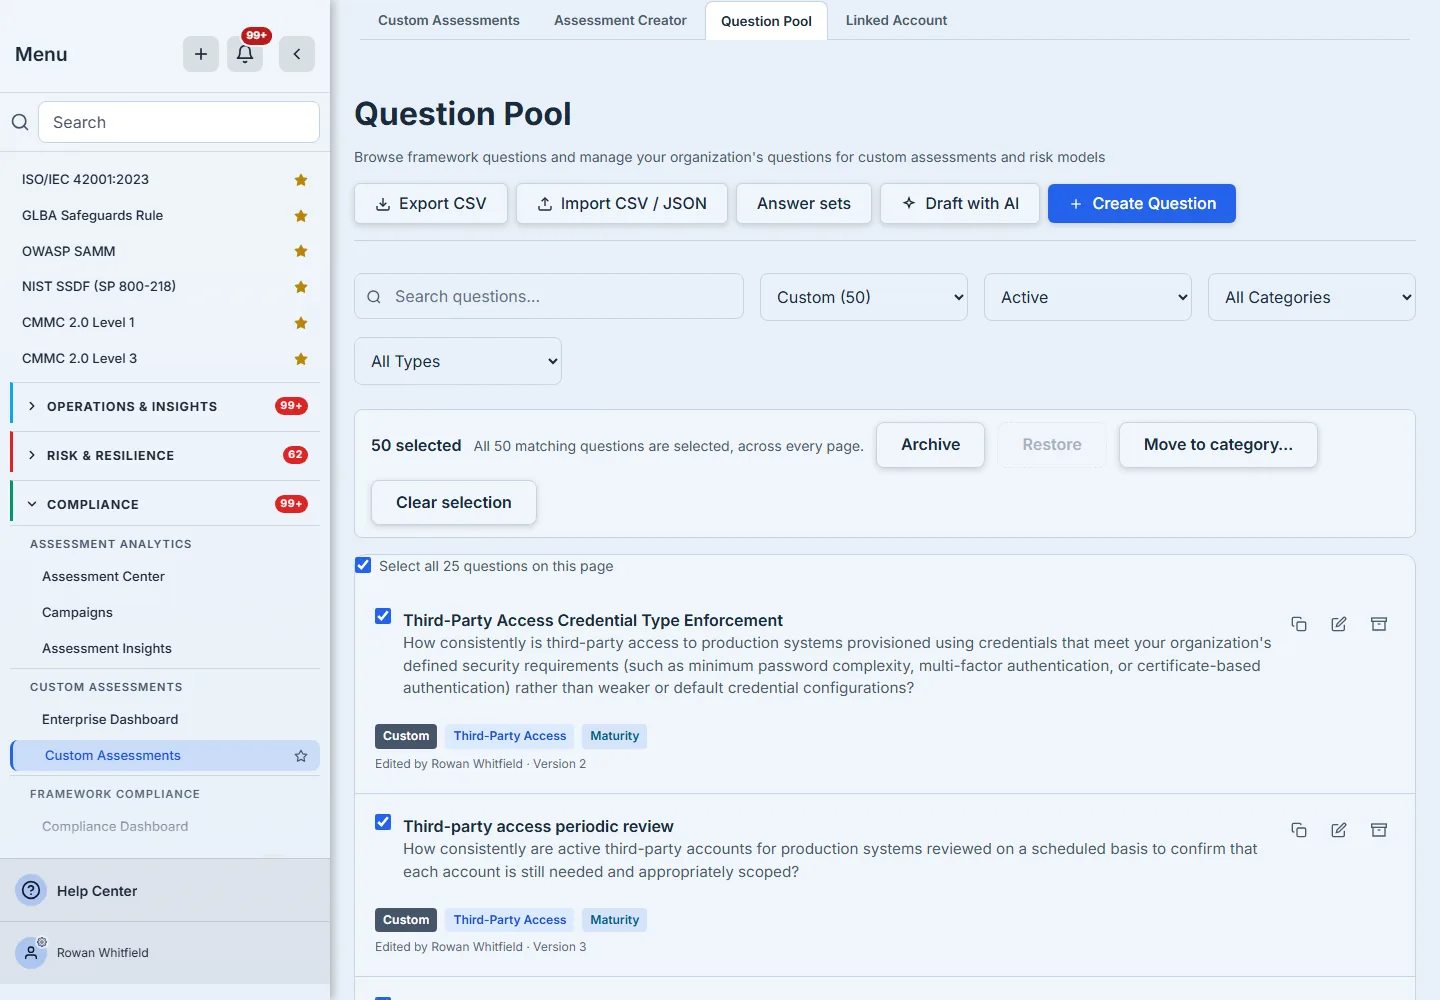Click the star beside CMMC 2.0 Level 3
Screen dimensions: 1440x1000
(301, 359)
